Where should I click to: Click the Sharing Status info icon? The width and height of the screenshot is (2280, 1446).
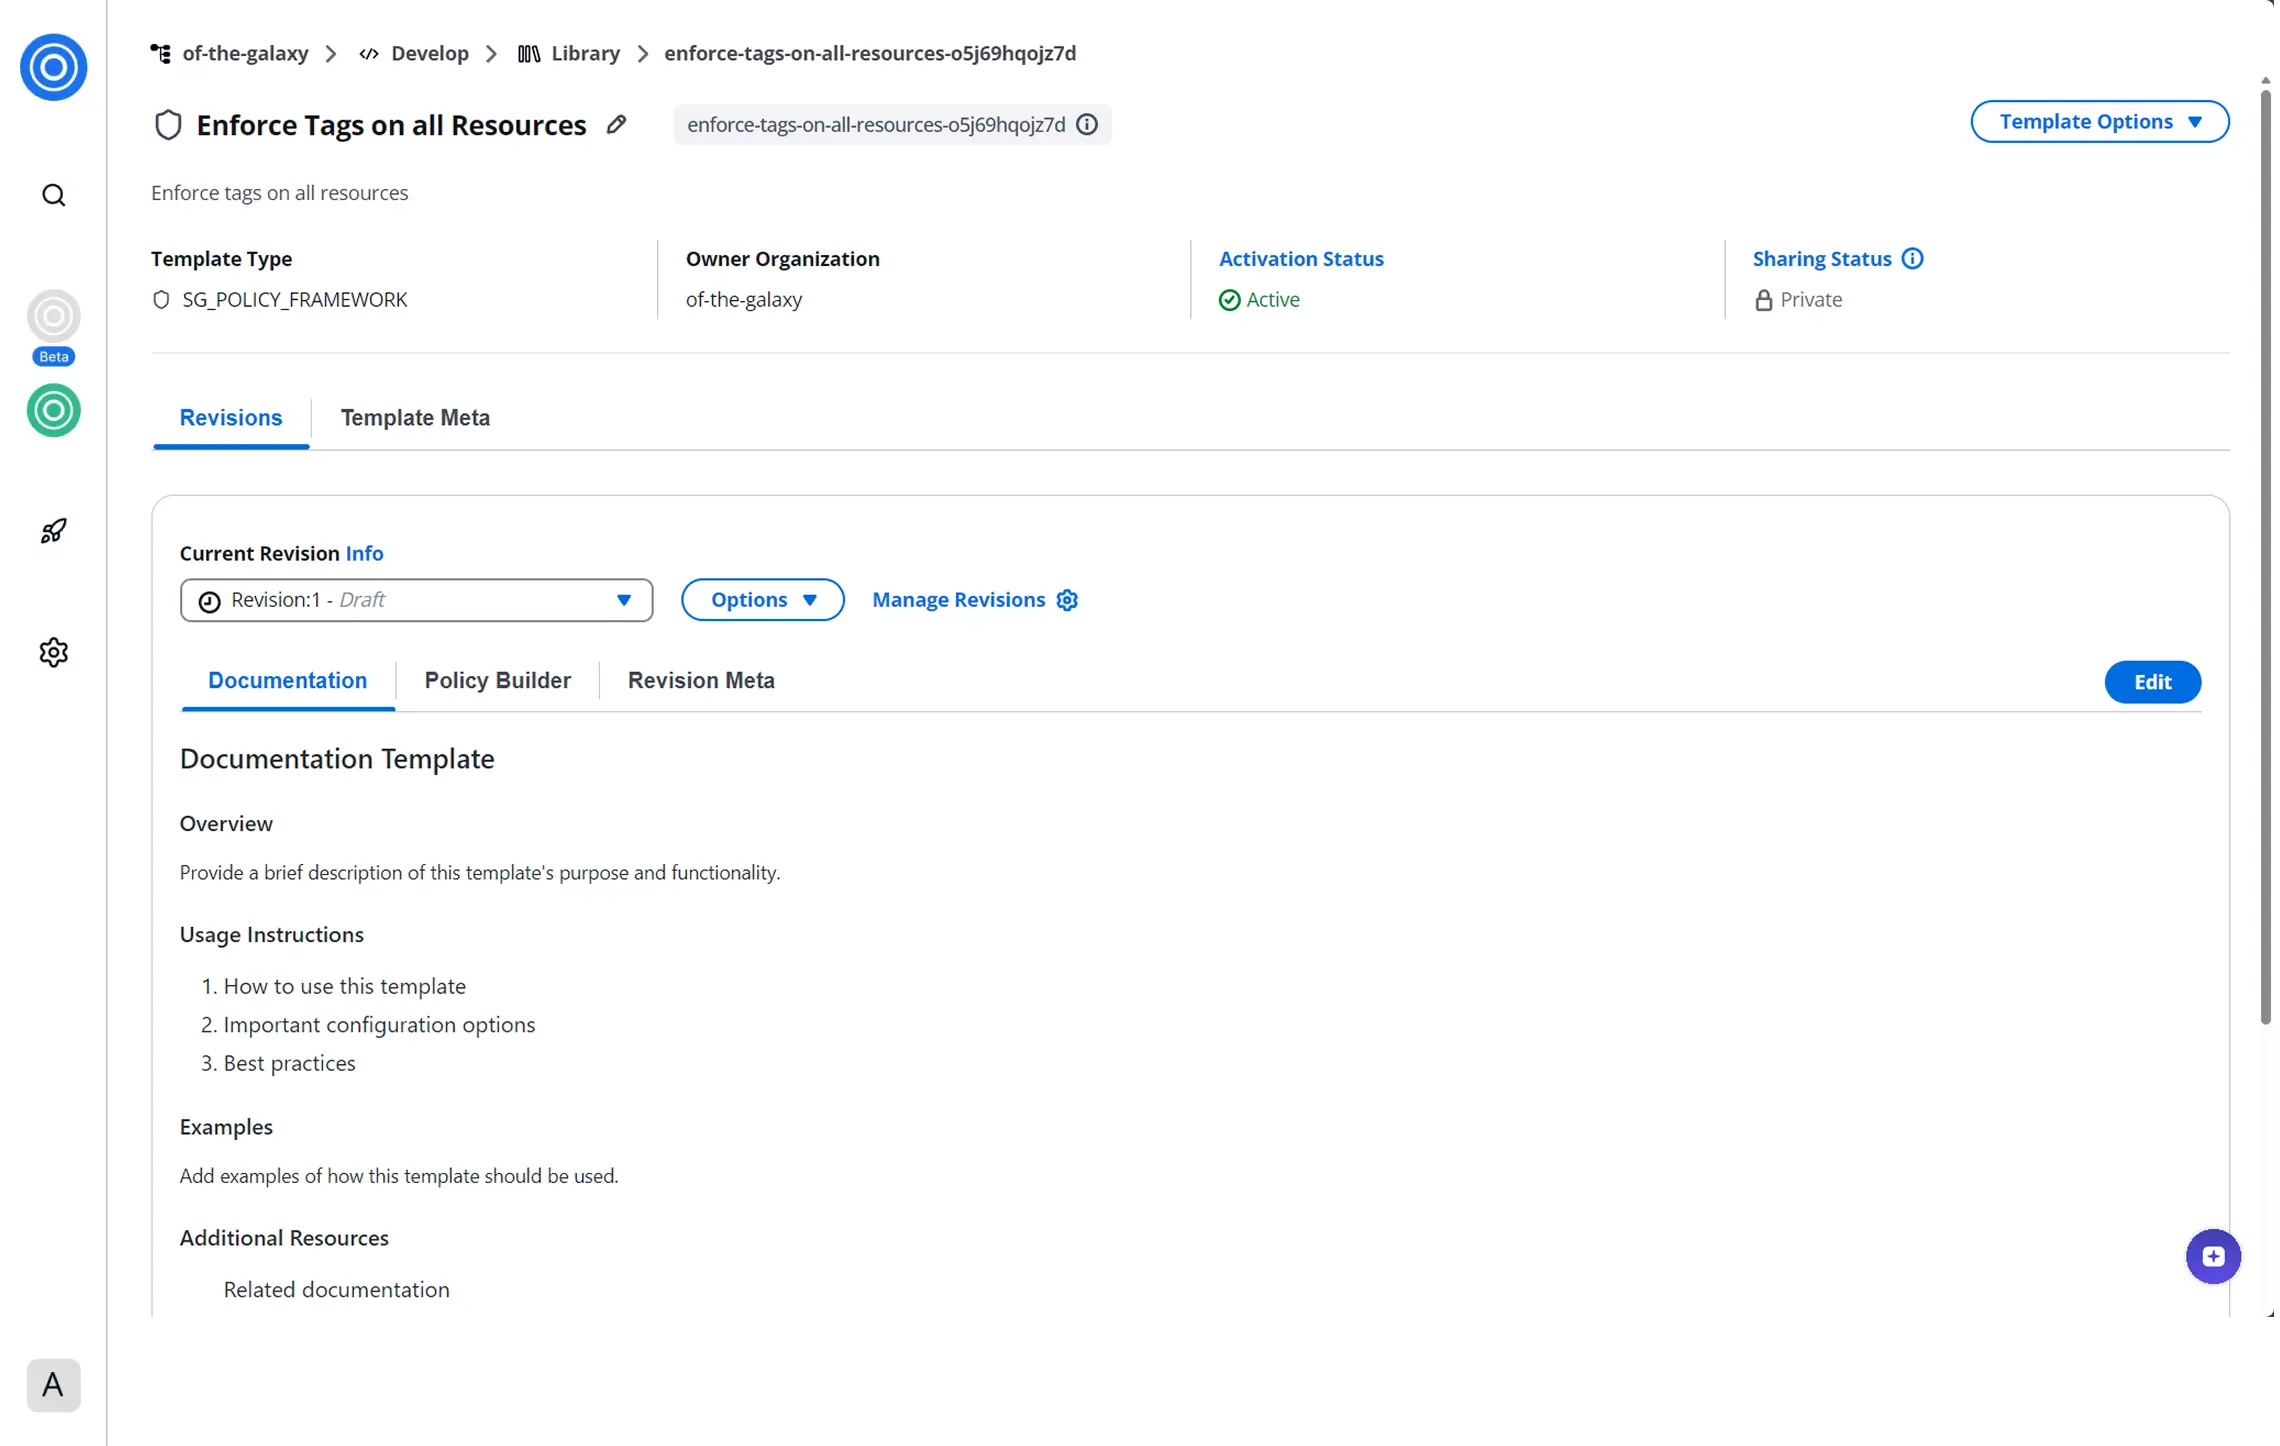tap(1912, 259)
